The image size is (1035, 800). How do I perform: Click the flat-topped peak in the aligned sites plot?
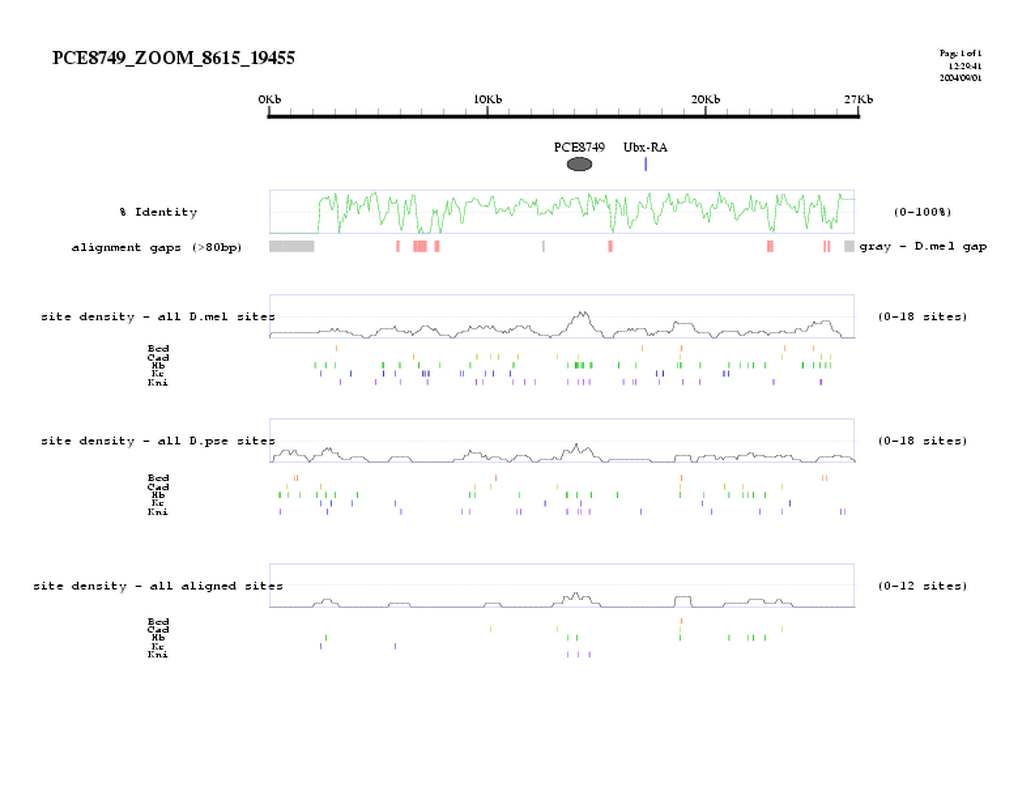click(683, 601)
